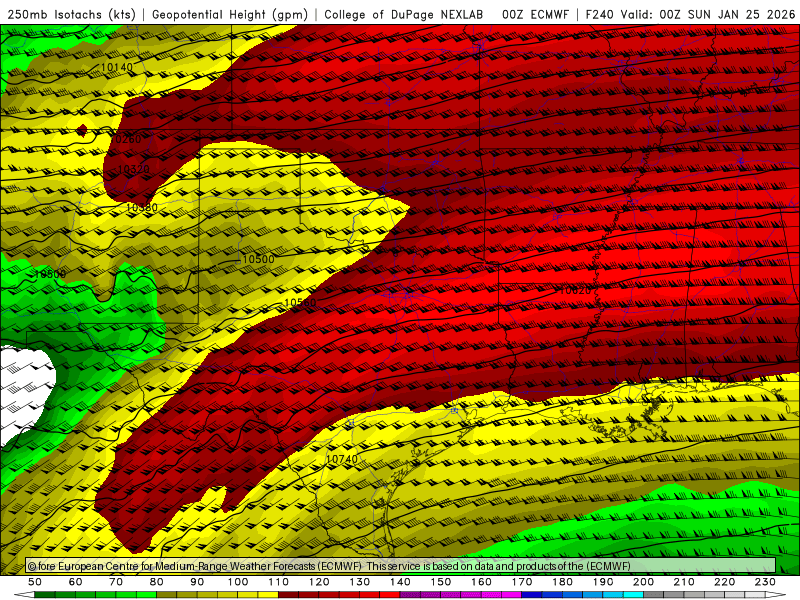Click the 10740 height contour label
Viewport: 800px width, 600px height.
(342, 459)
